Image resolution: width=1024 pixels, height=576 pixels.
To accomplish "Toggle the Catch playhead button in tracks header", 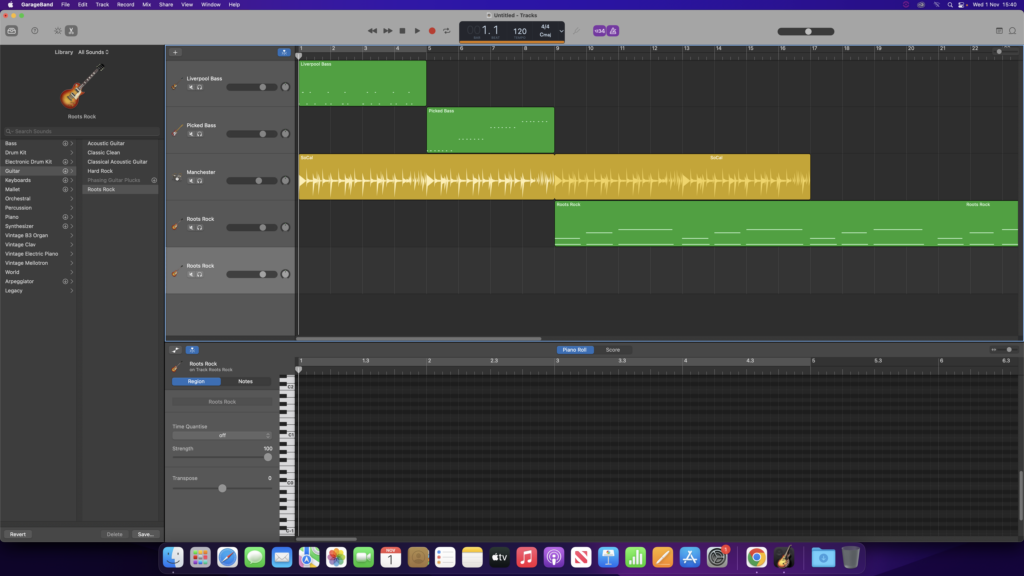I will [284, 52].
